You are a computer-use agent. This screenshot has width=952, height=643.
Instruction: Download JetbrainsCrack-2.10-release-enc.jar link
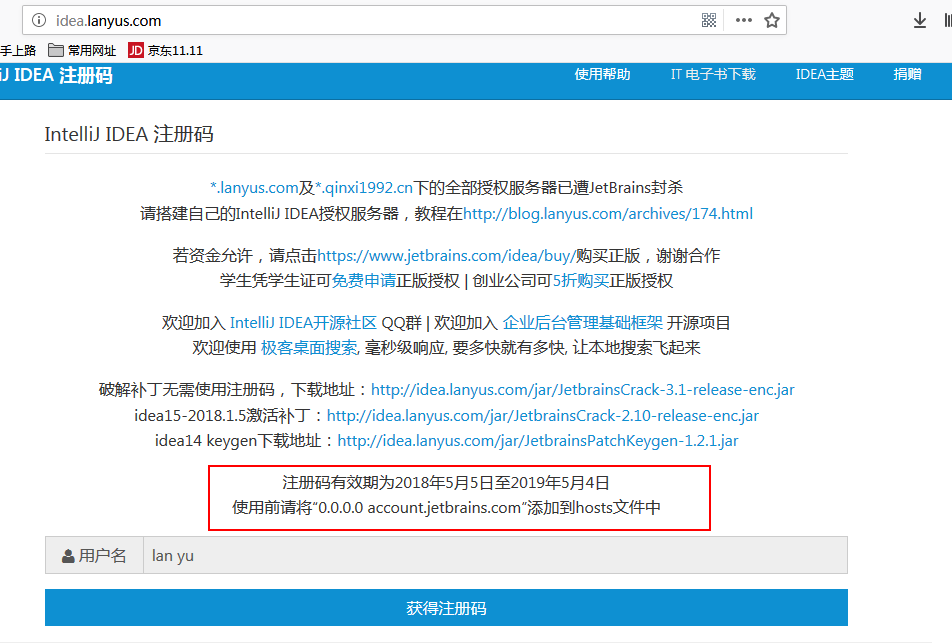(x=543, y=416)
